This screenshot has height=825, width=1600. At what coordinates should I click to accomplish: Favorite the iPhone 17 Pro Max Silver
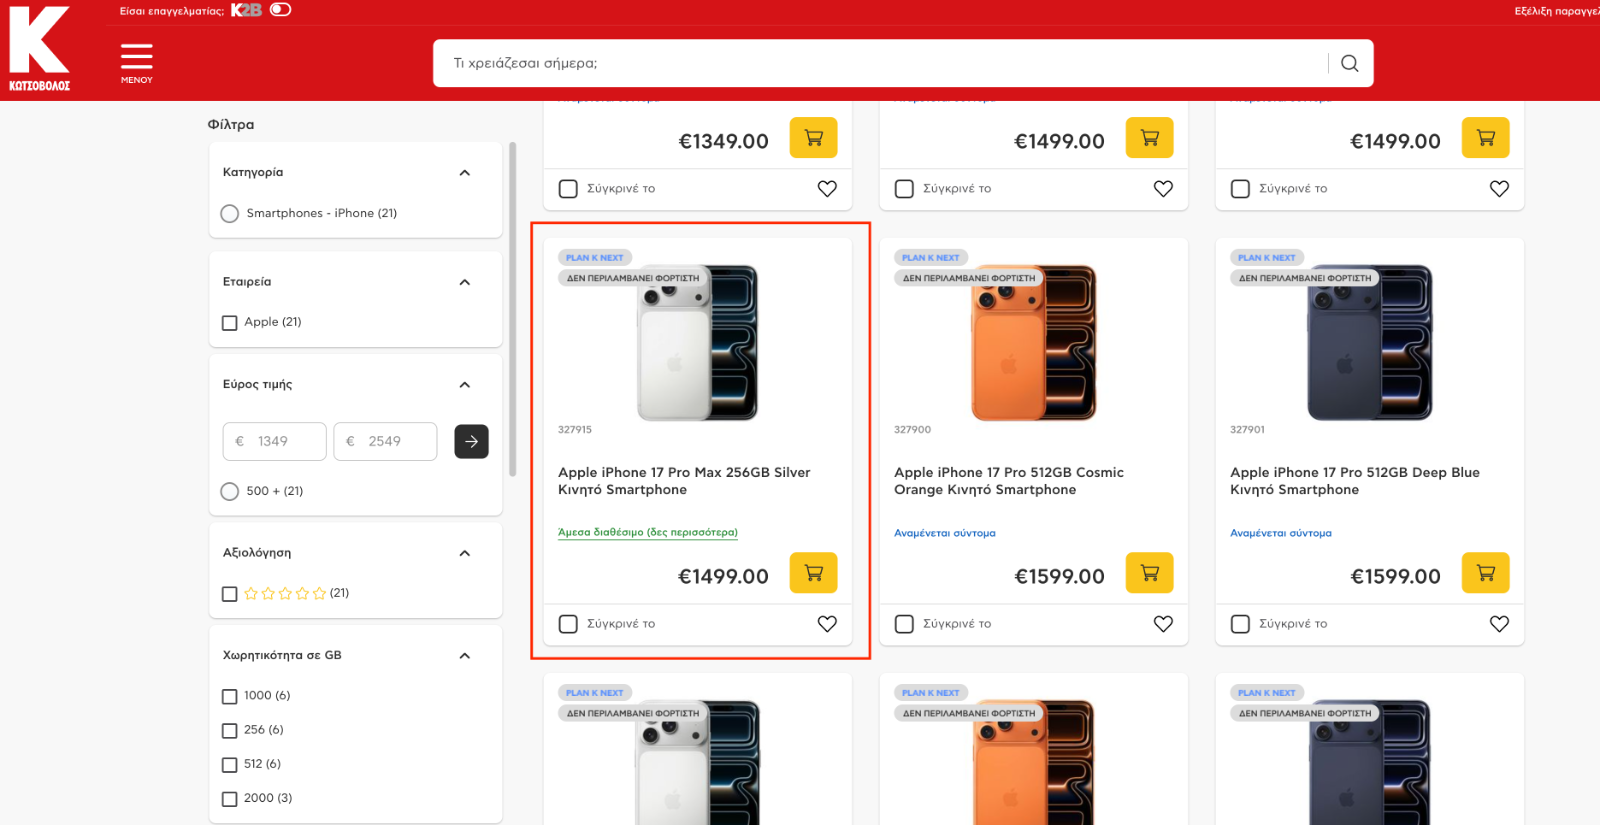pos(827,624)
